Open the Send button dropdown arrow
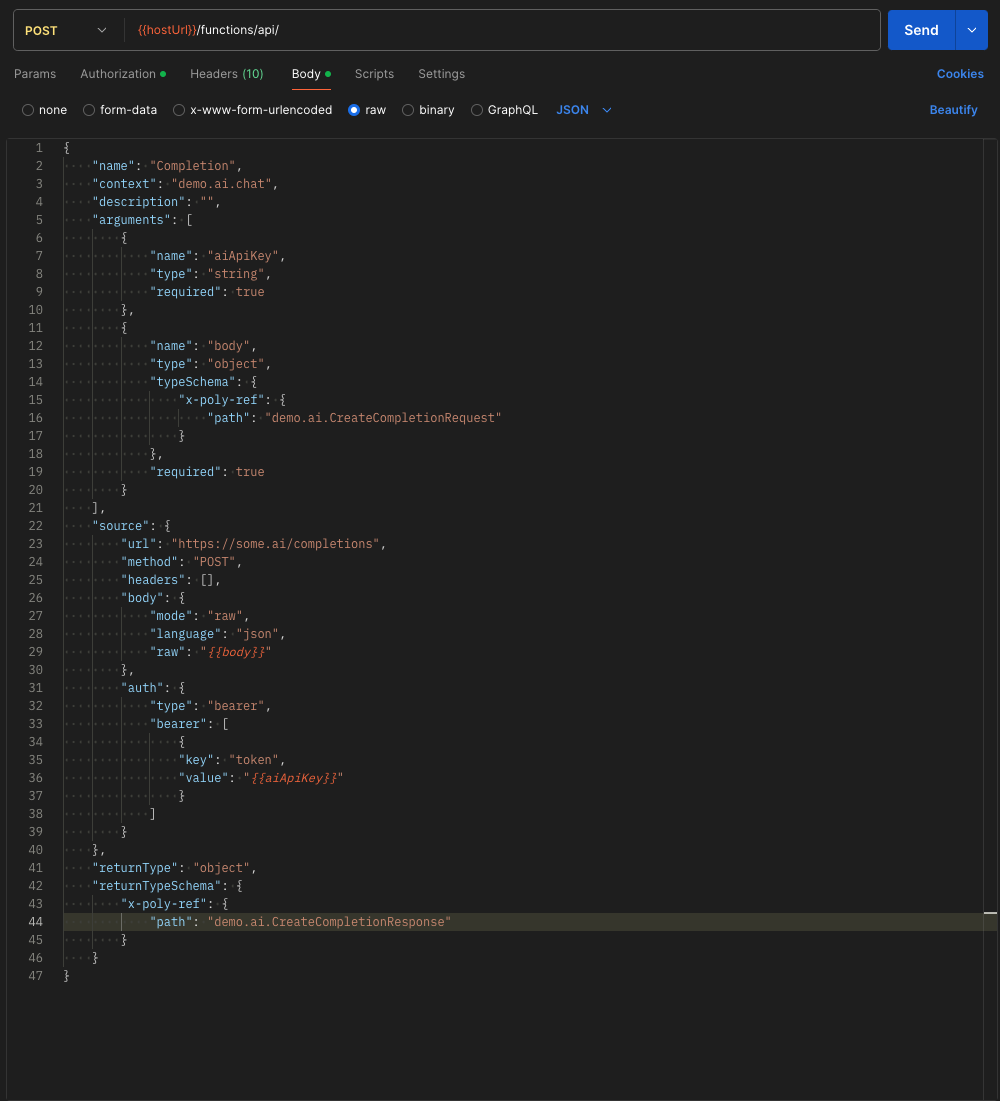This screenshot has height=1101, width=1000. pos(969,30)
